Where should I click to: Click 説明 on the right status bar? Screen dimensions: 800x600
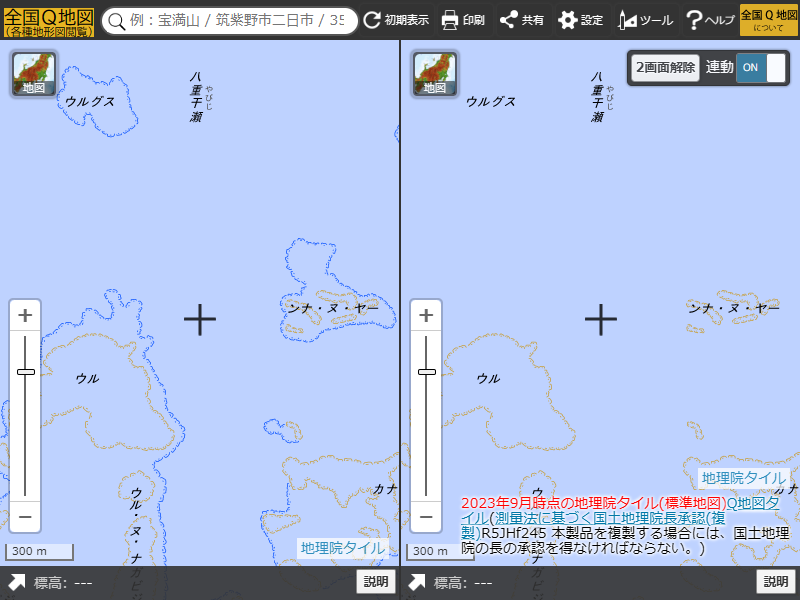(777, 580)
